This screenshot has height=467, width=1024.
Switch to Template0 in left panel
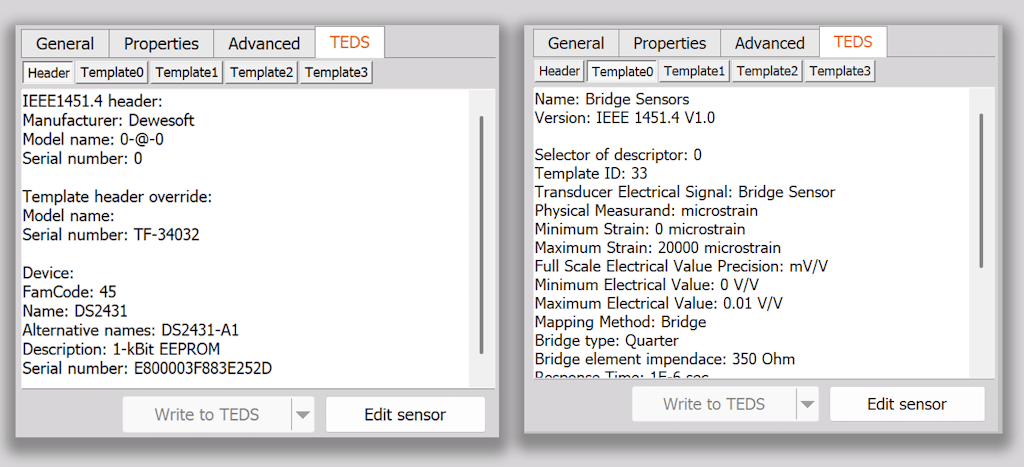[x=112, y=72]
